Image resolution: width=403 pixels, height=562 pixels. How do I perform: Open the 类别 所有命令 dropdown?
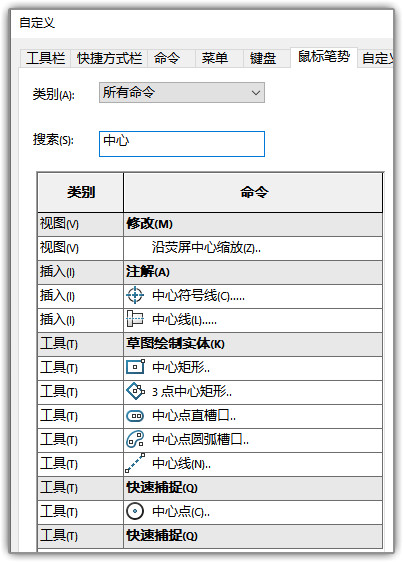182,92
